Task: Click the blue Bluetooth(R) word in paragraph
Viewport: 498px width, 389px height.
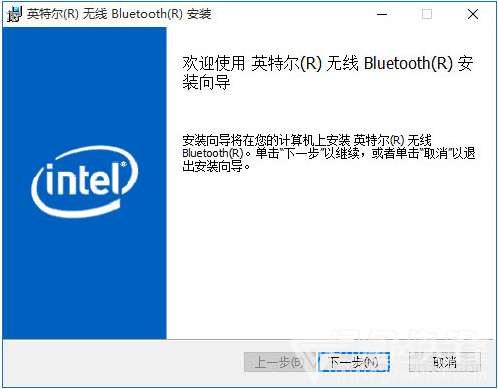Action: click(x=213, y=153)
